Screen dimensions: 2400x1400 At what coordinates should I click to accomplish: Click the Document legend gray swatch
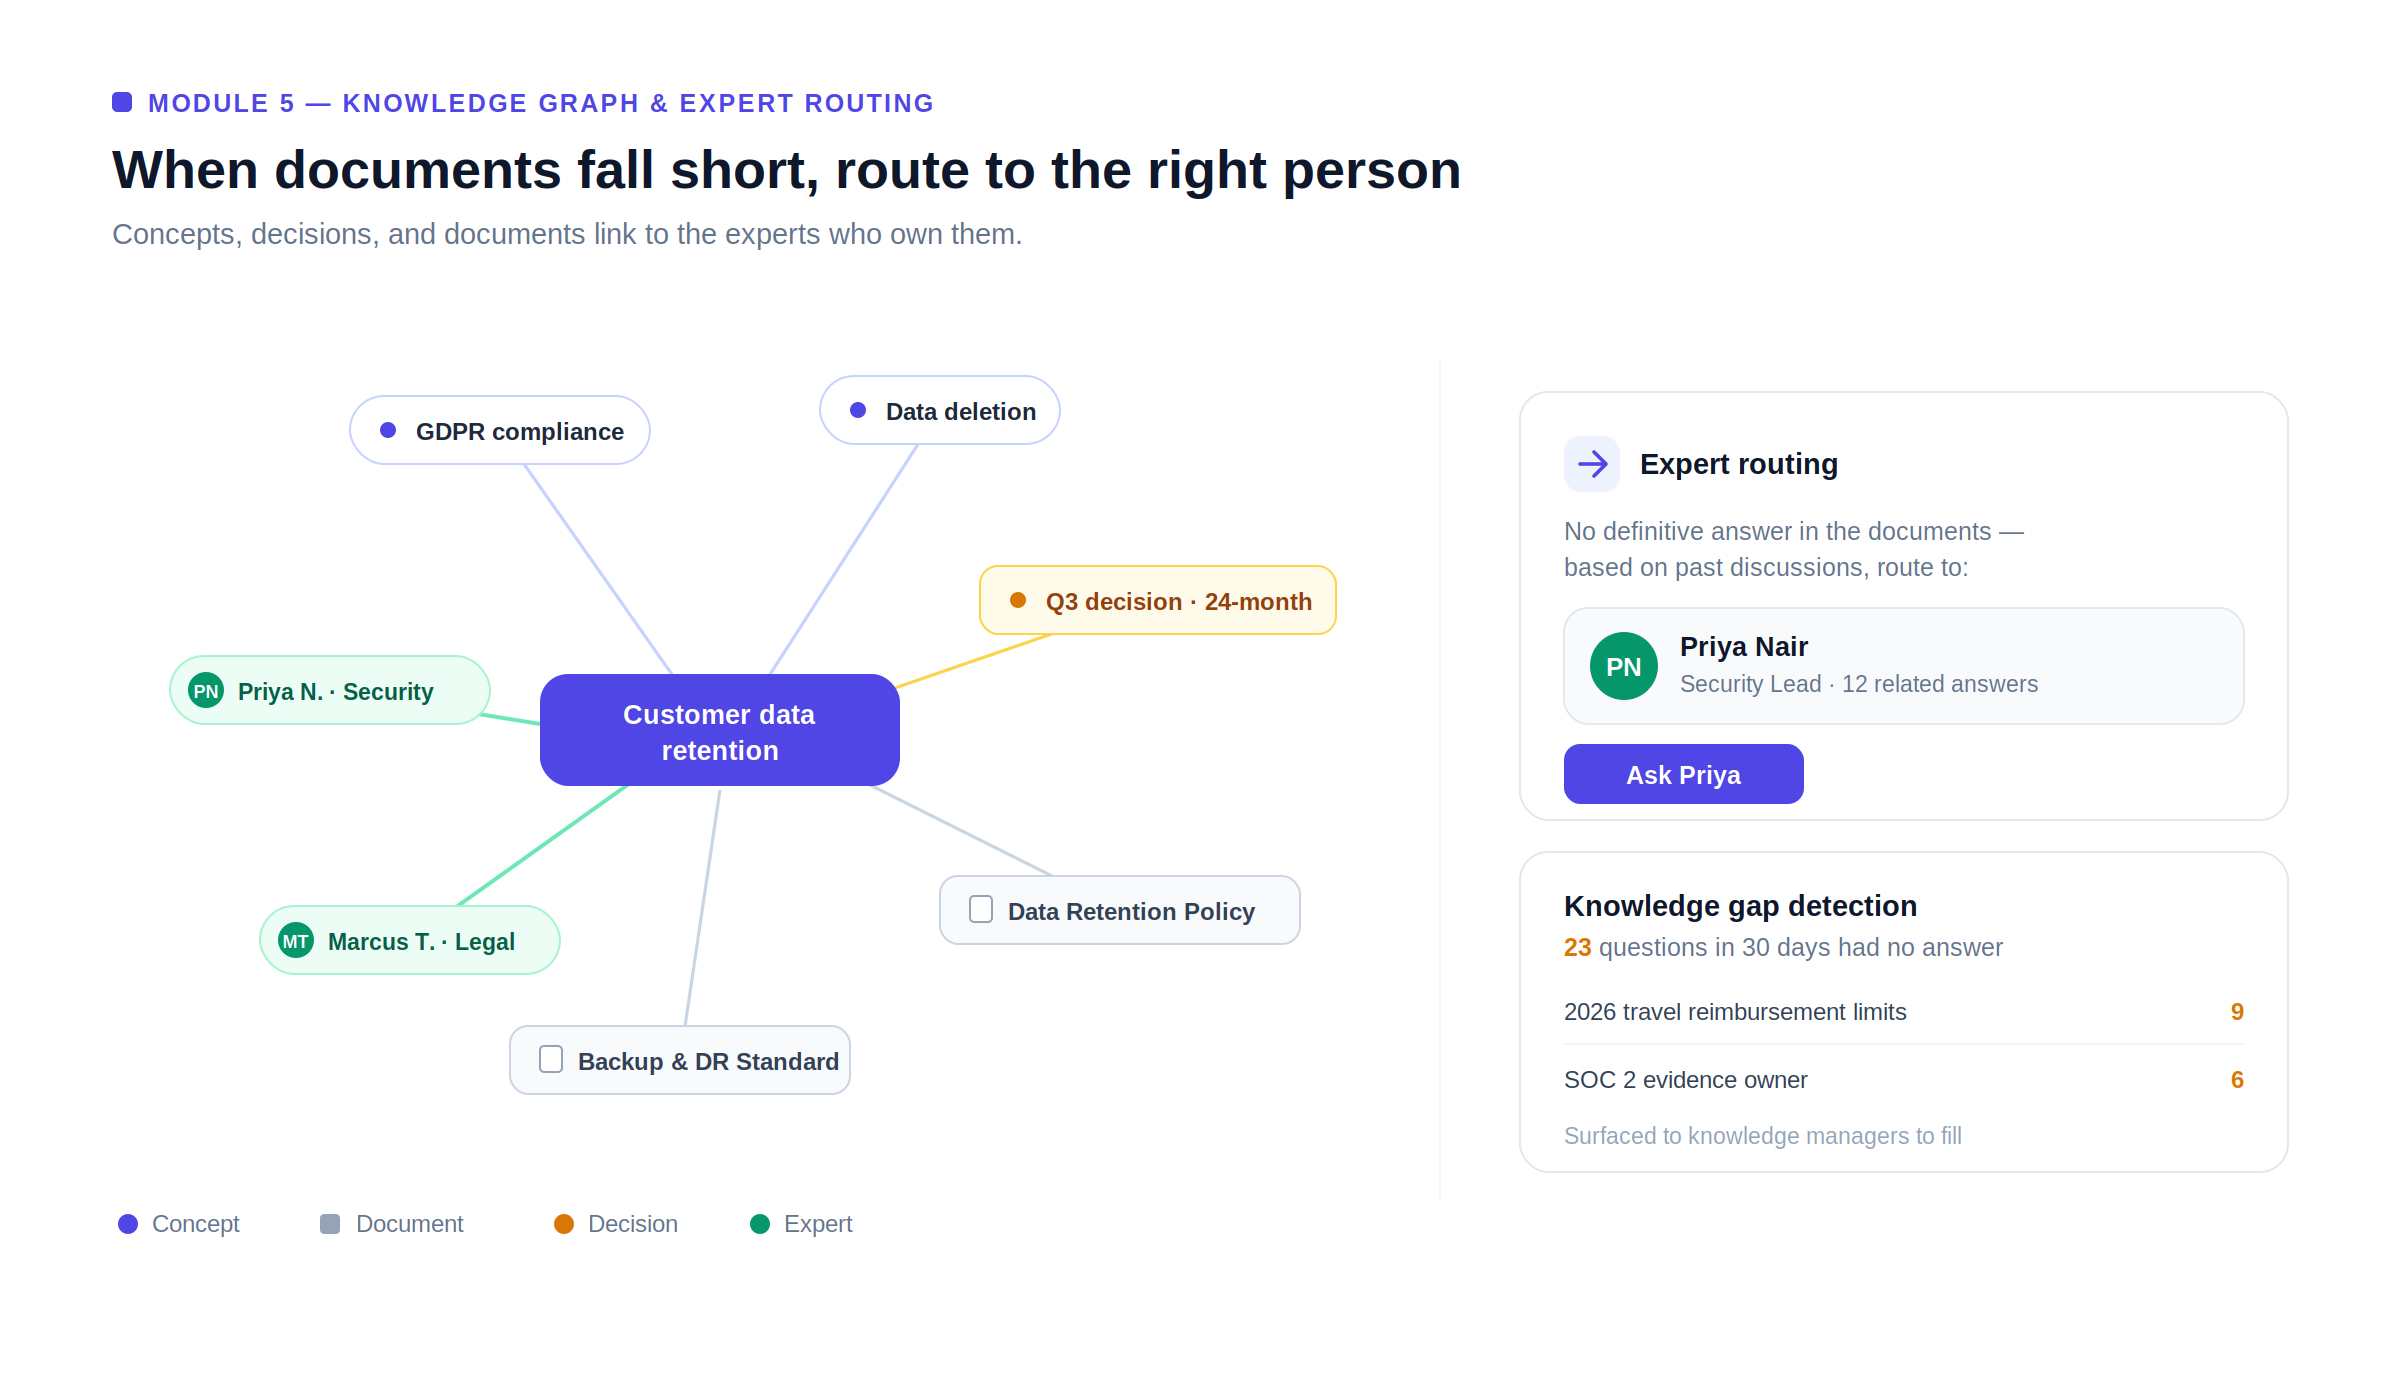(330, 1224)
